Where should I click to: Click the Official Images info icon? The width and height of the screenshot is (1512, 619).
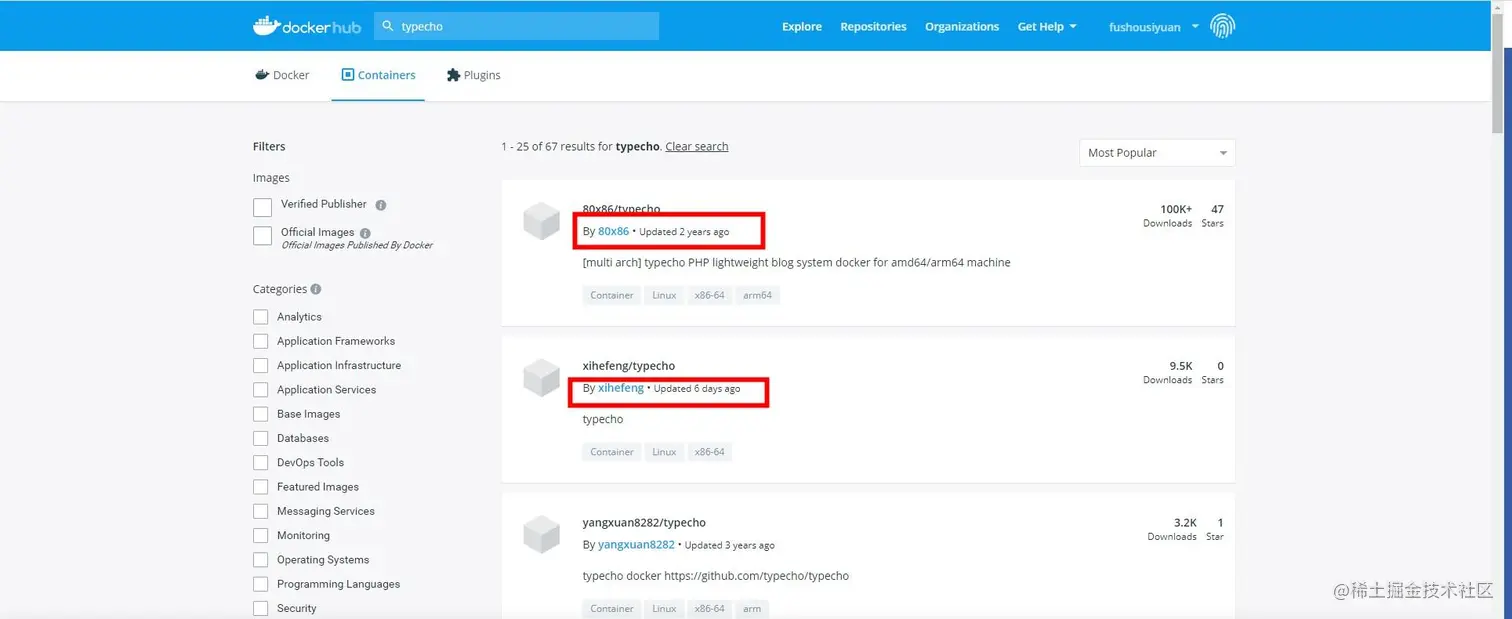pyautogui.click(x=365, y=233)
